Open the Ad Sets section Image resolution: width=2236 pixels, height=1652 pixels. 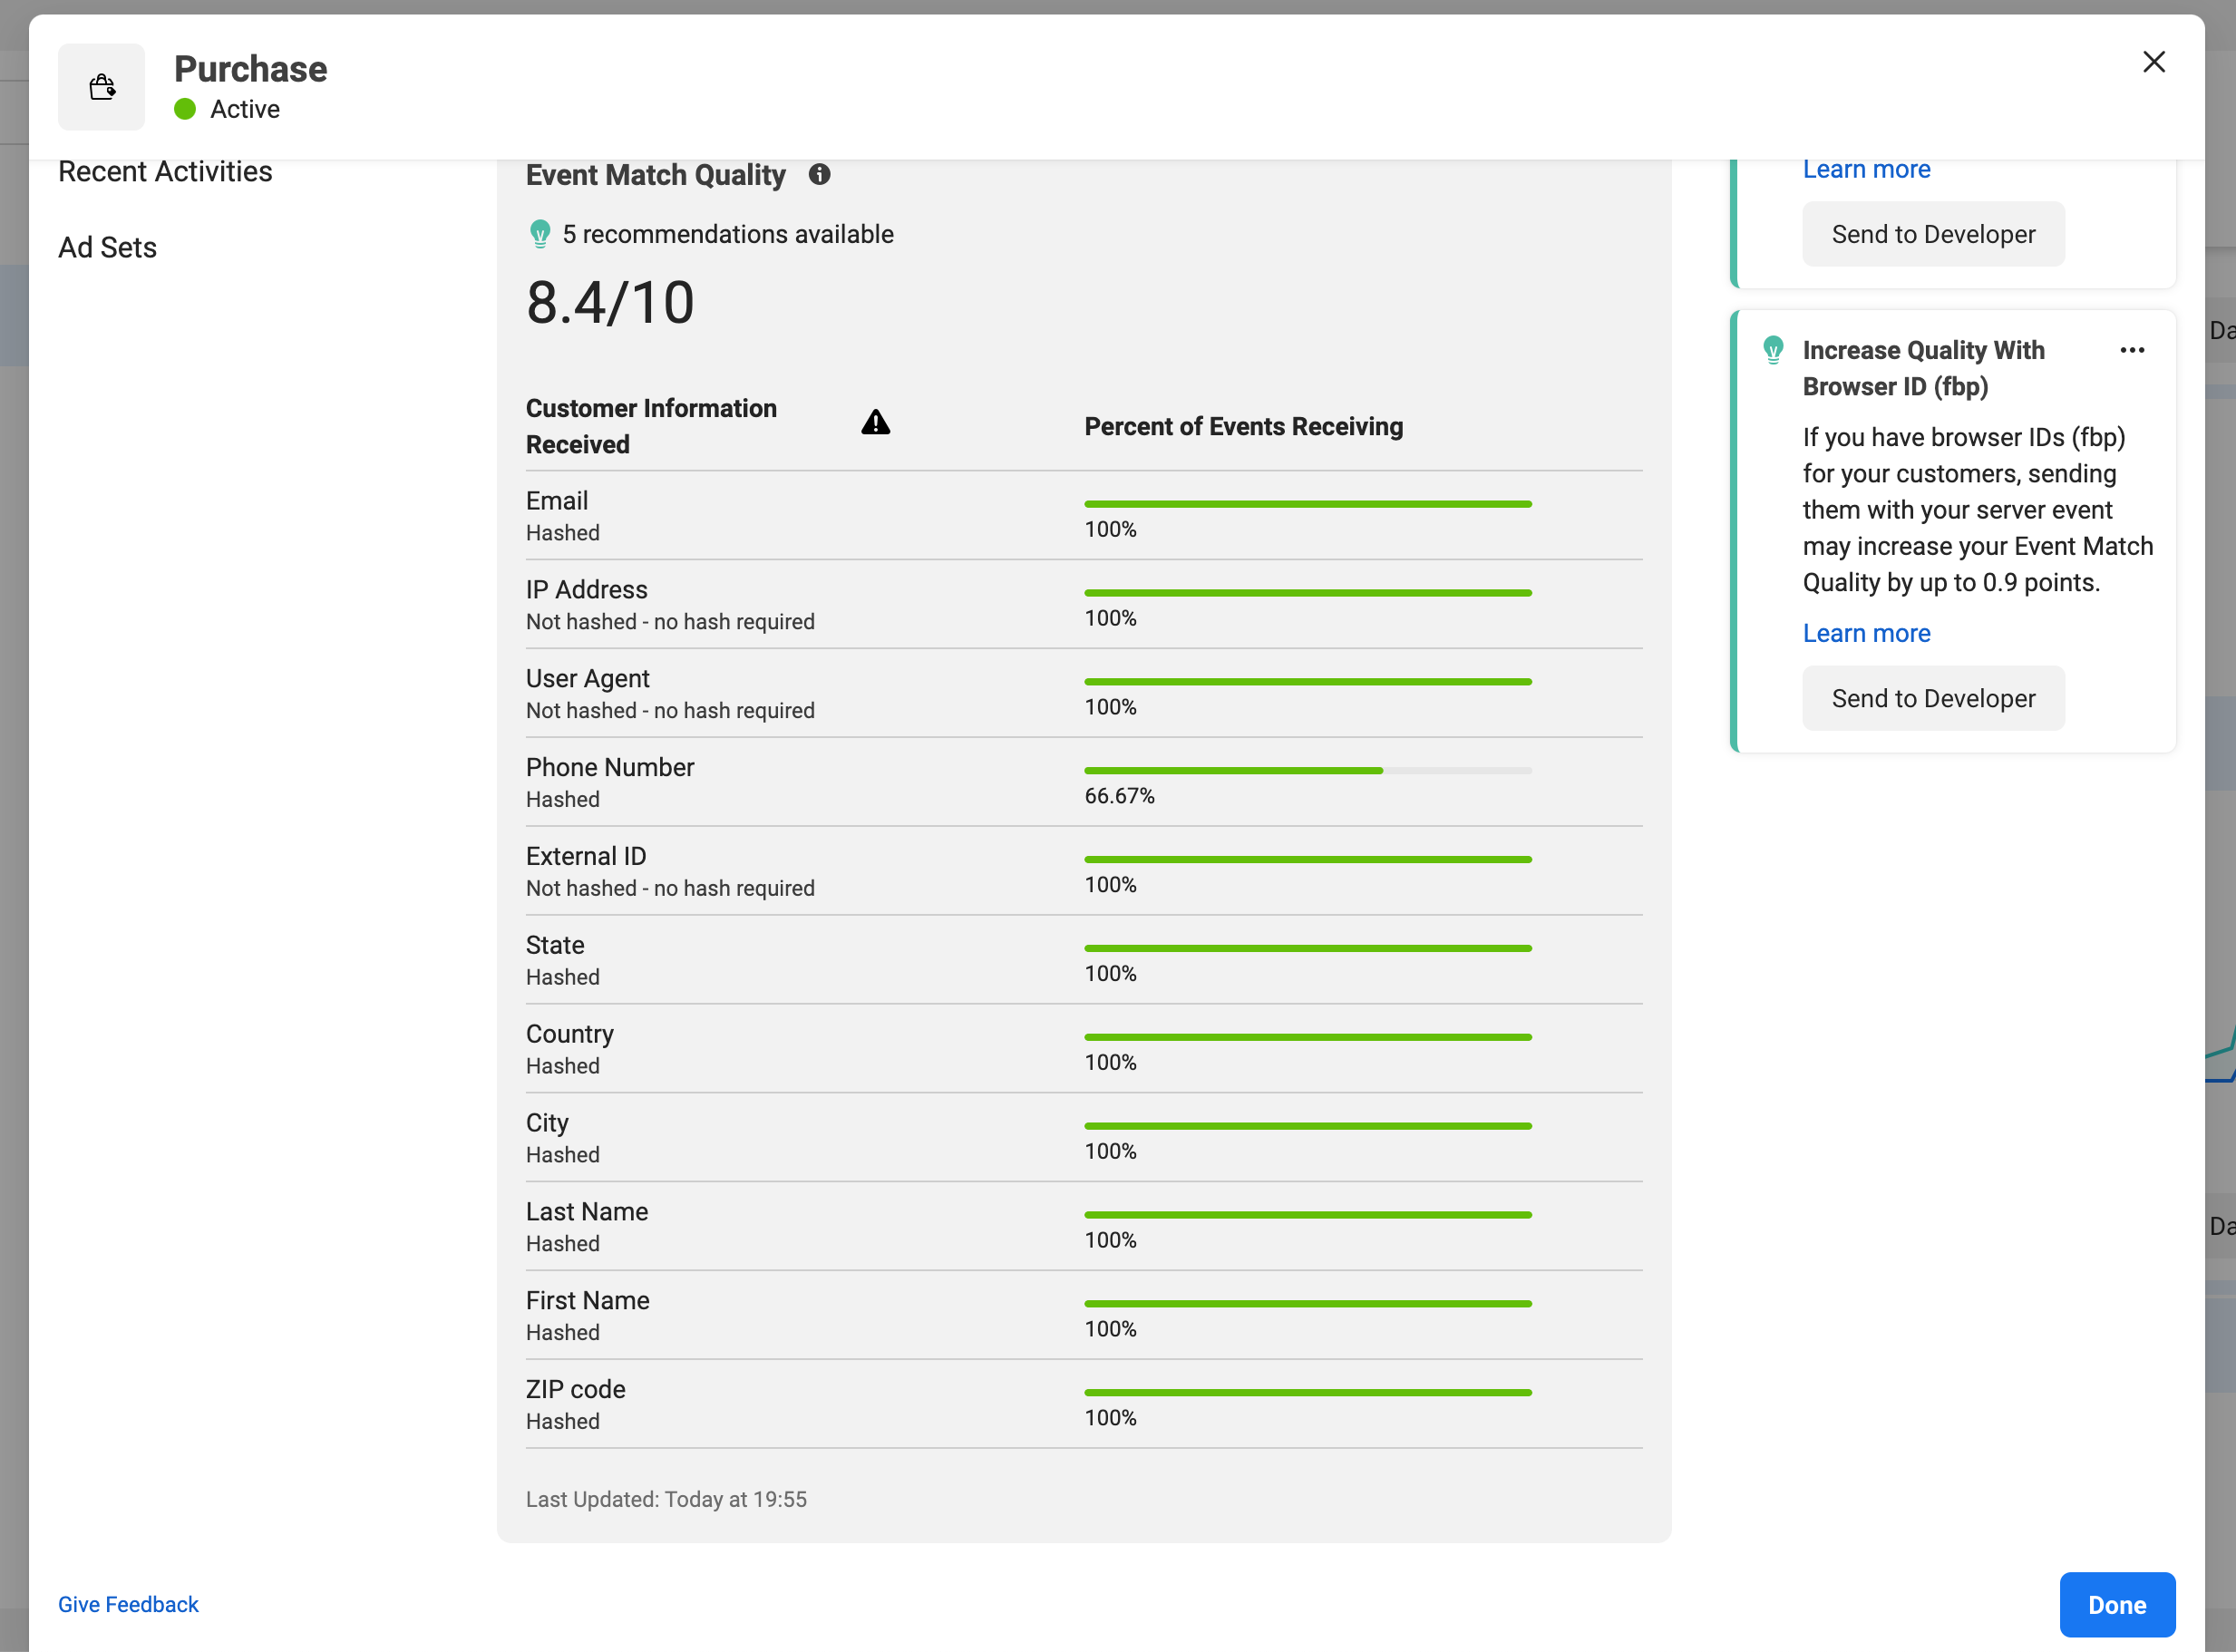(x=107, y=247)
